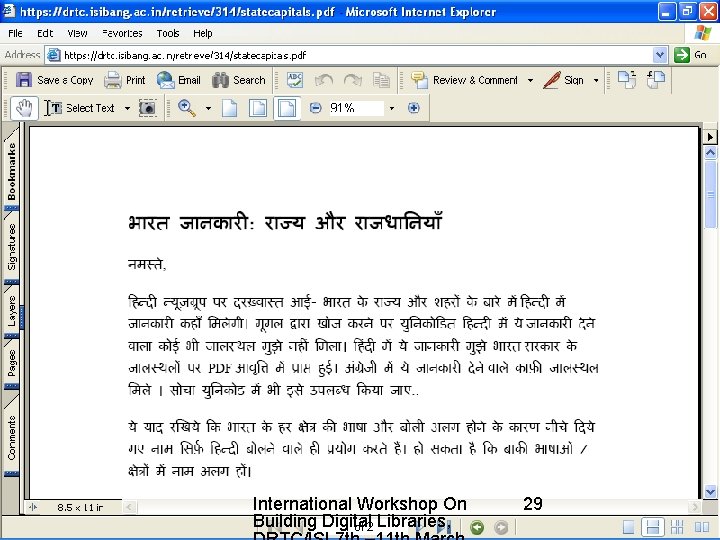Viewport: 720px width, 540px height.
Task: Click the zoom percentage field showing 91%
Action: (x=356, y=108)
